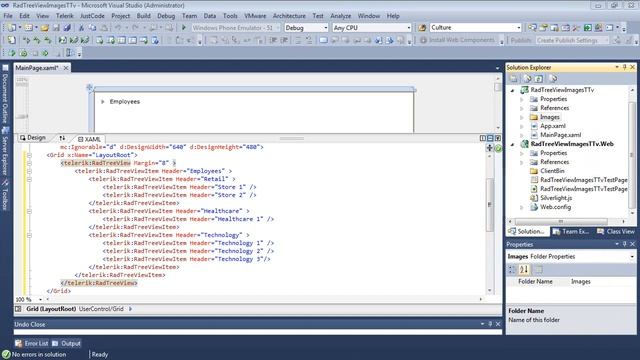Collapse the Technology RadTreeViewItem outline
The width and height of the screenshot is (640, 360).
[x=29, y=236]
